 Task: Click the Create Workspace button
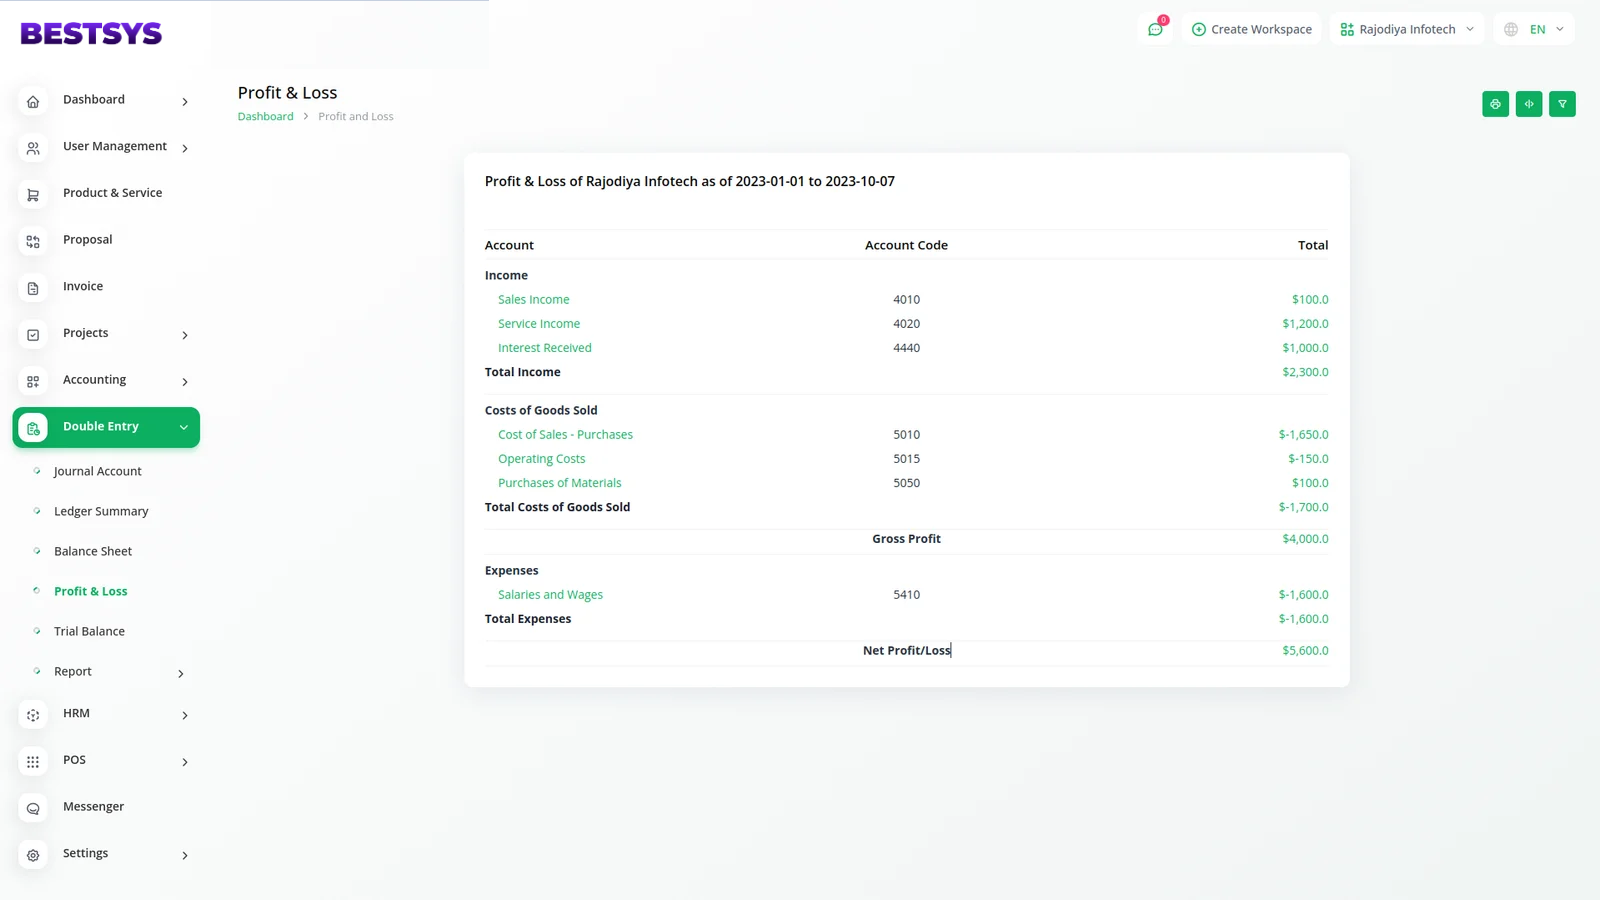pyautogui.click(x=1252, y=29)
